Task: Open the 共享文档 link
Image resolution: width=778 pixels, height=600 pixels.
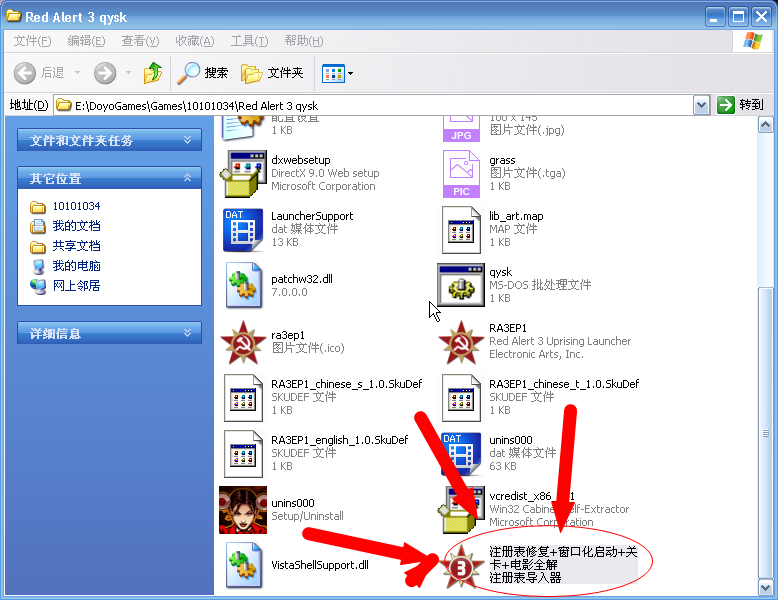Action: pos(76,246)
